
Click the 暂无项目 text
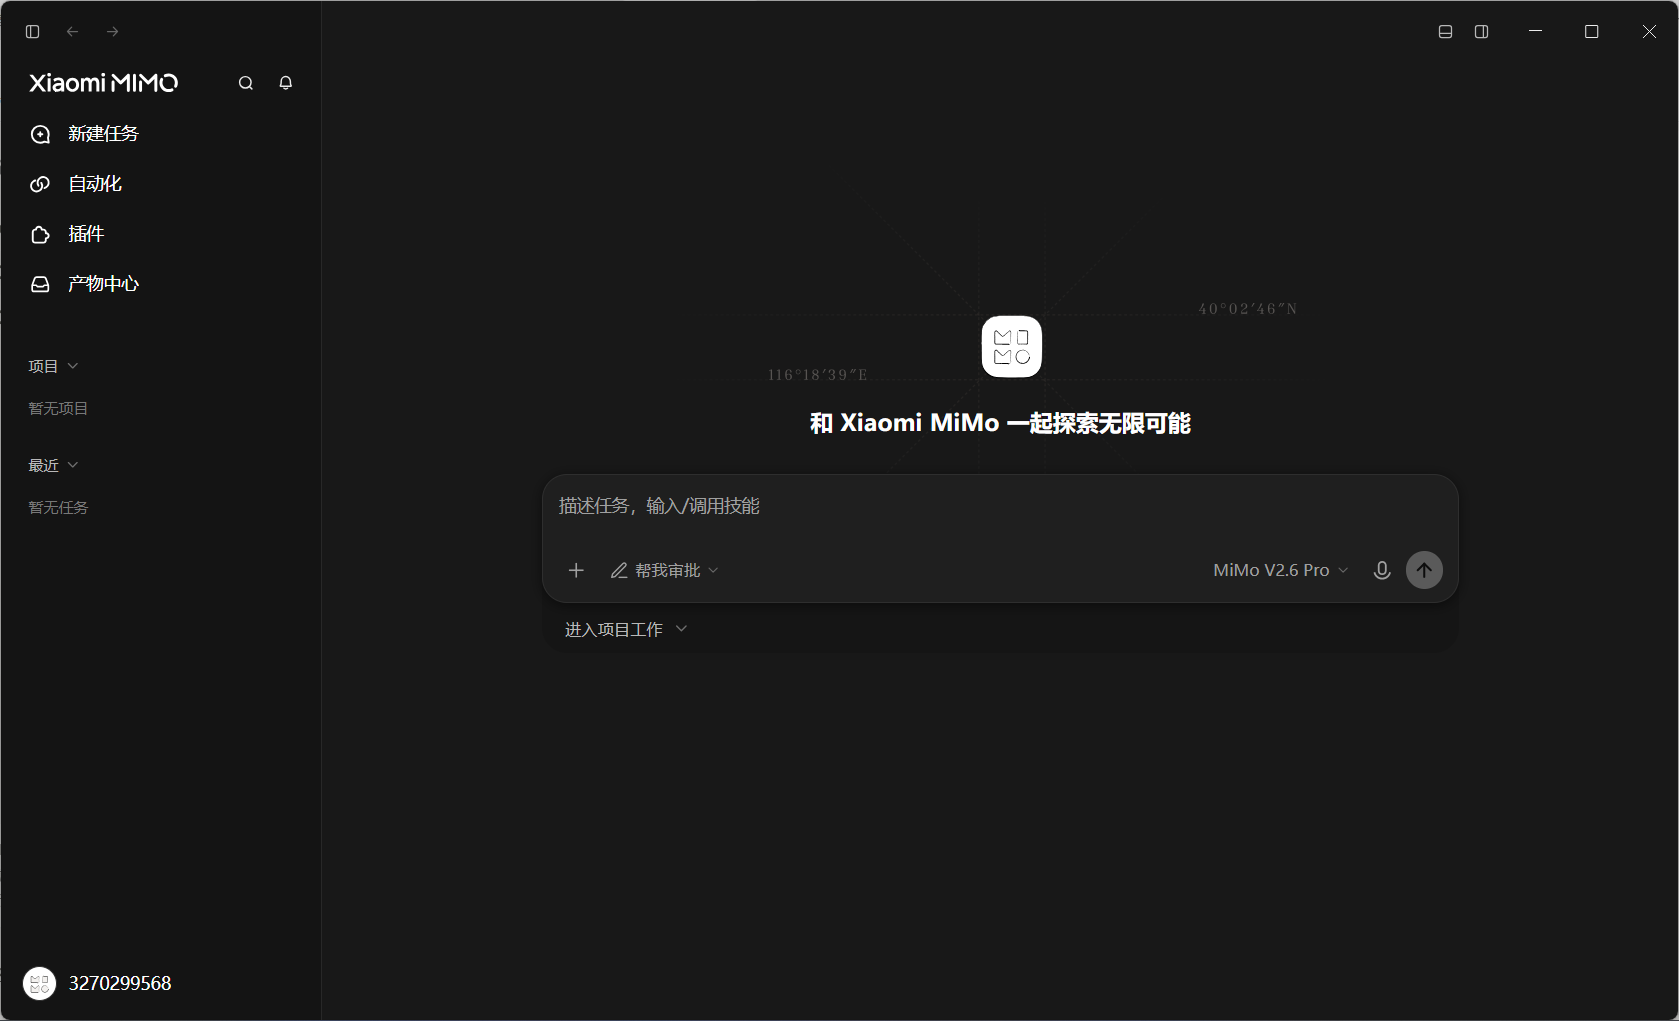pos(58,408)
